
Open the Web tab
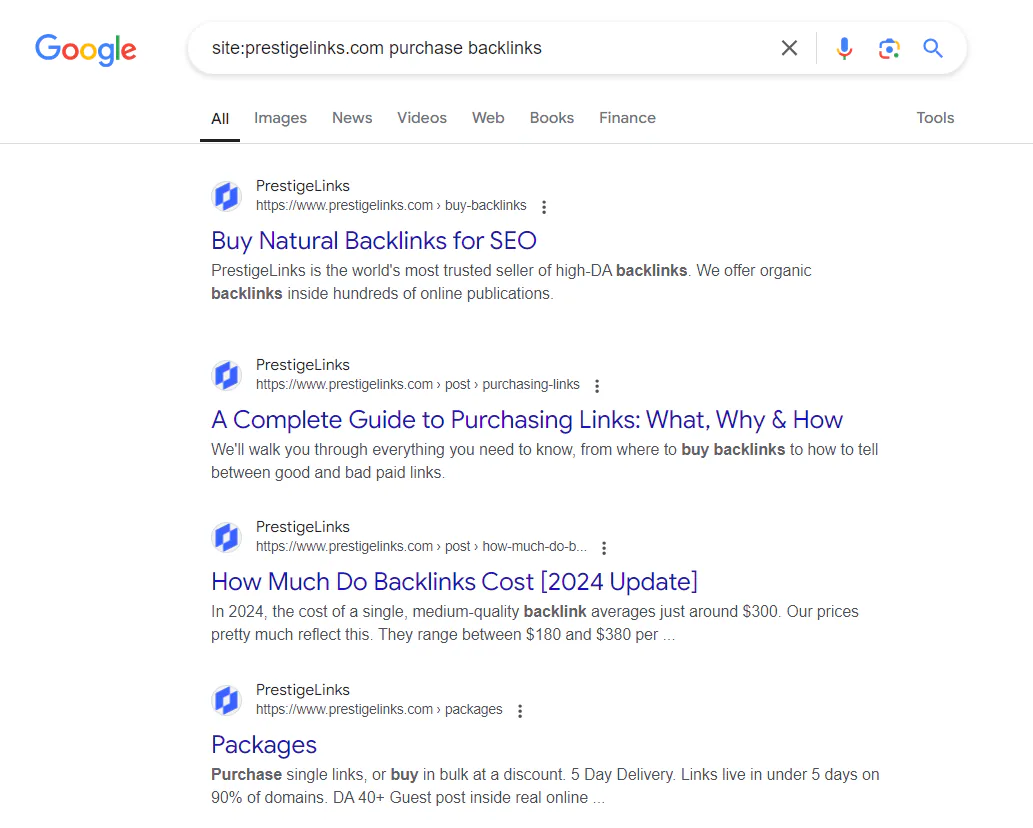(x=488, y=118)
